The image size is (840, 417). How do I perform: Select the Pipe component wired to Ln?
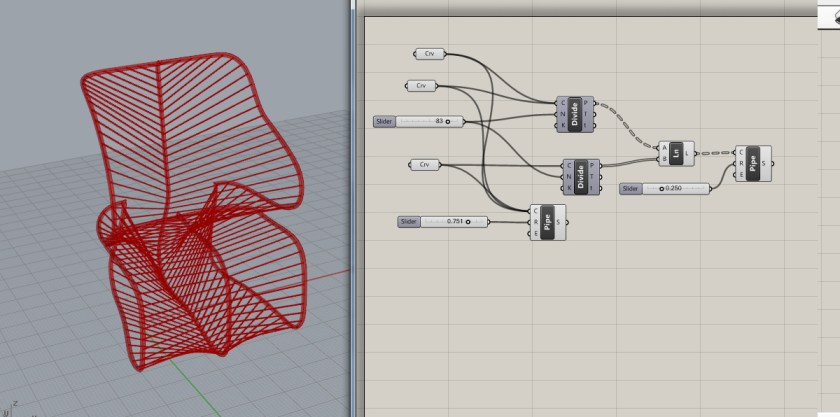pyautogui.click(x=751, y=163)
